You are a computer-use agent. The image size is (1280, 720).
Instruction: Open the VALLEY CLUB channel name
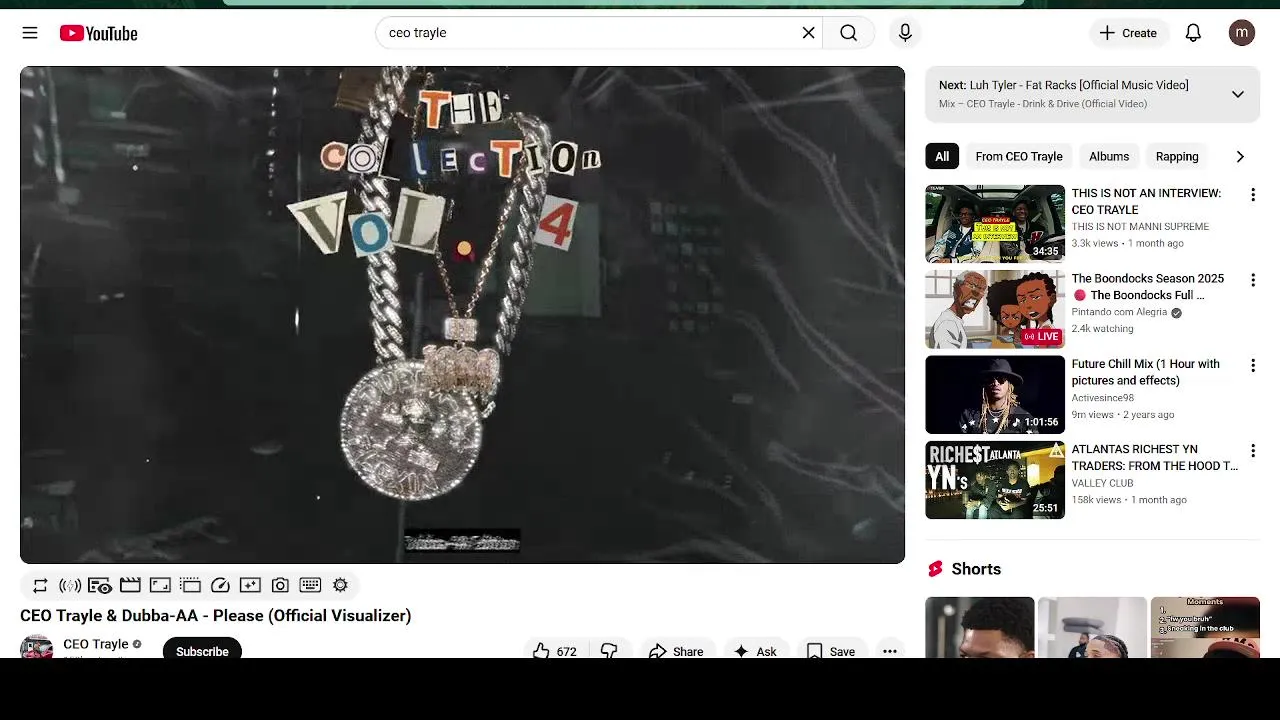pos(1102,483)
